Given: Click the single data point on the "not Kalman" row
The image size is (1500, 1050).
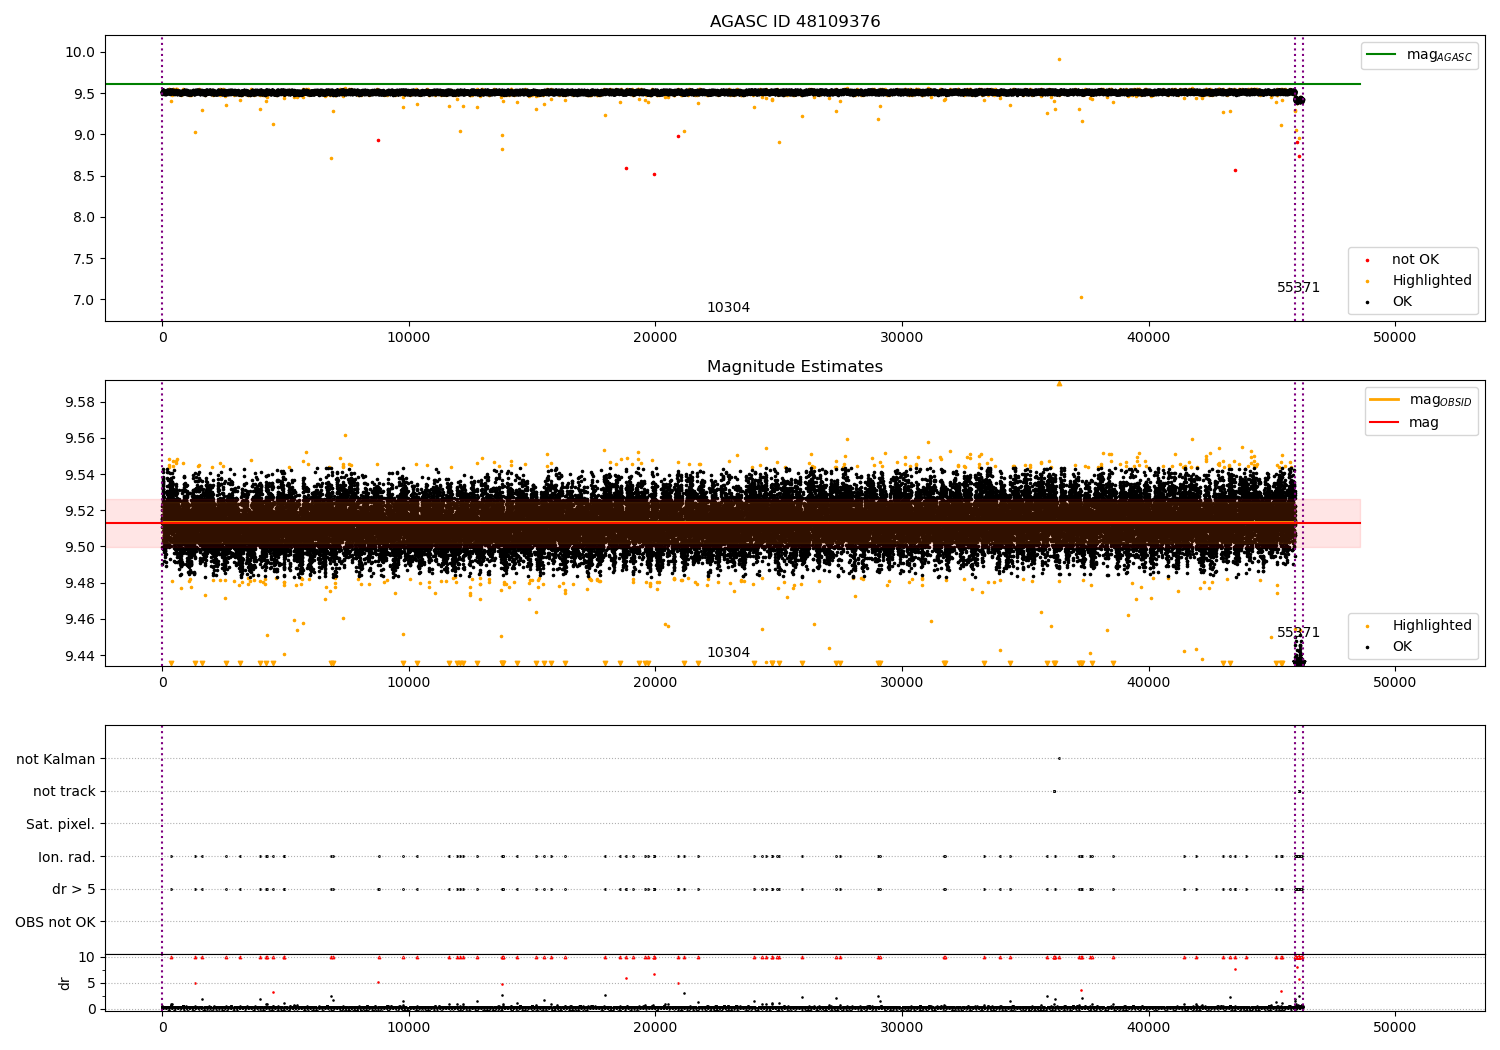Looking at the screenshot, I should click(1059, 758).
